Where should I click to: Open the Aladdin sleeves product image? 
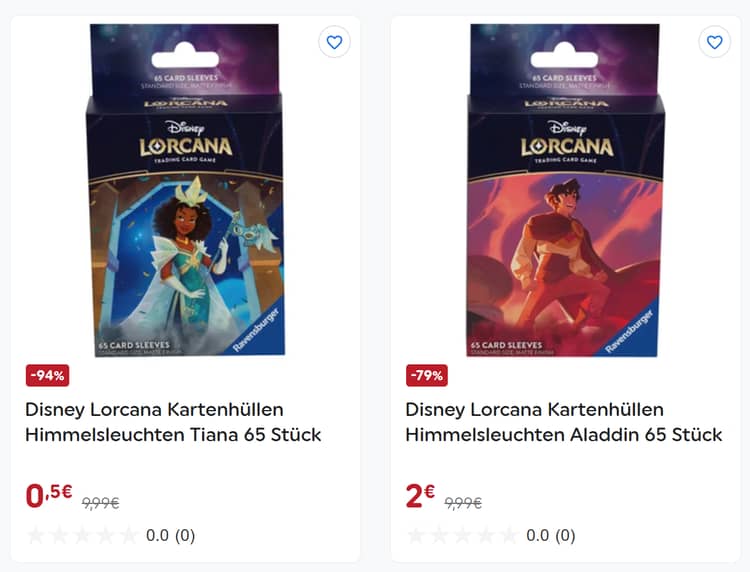pos(566,190)
